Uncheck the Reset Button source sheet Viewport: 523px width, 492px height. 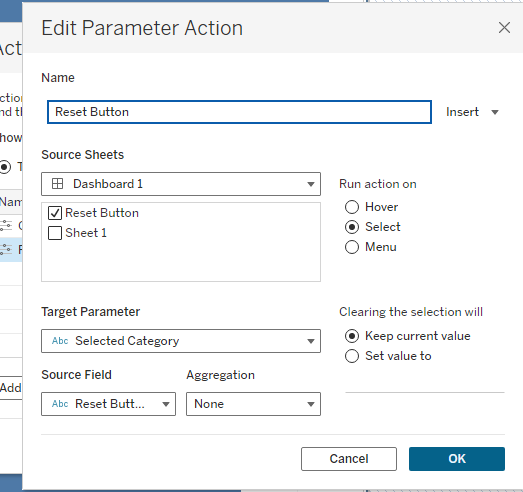click(55, 213)
